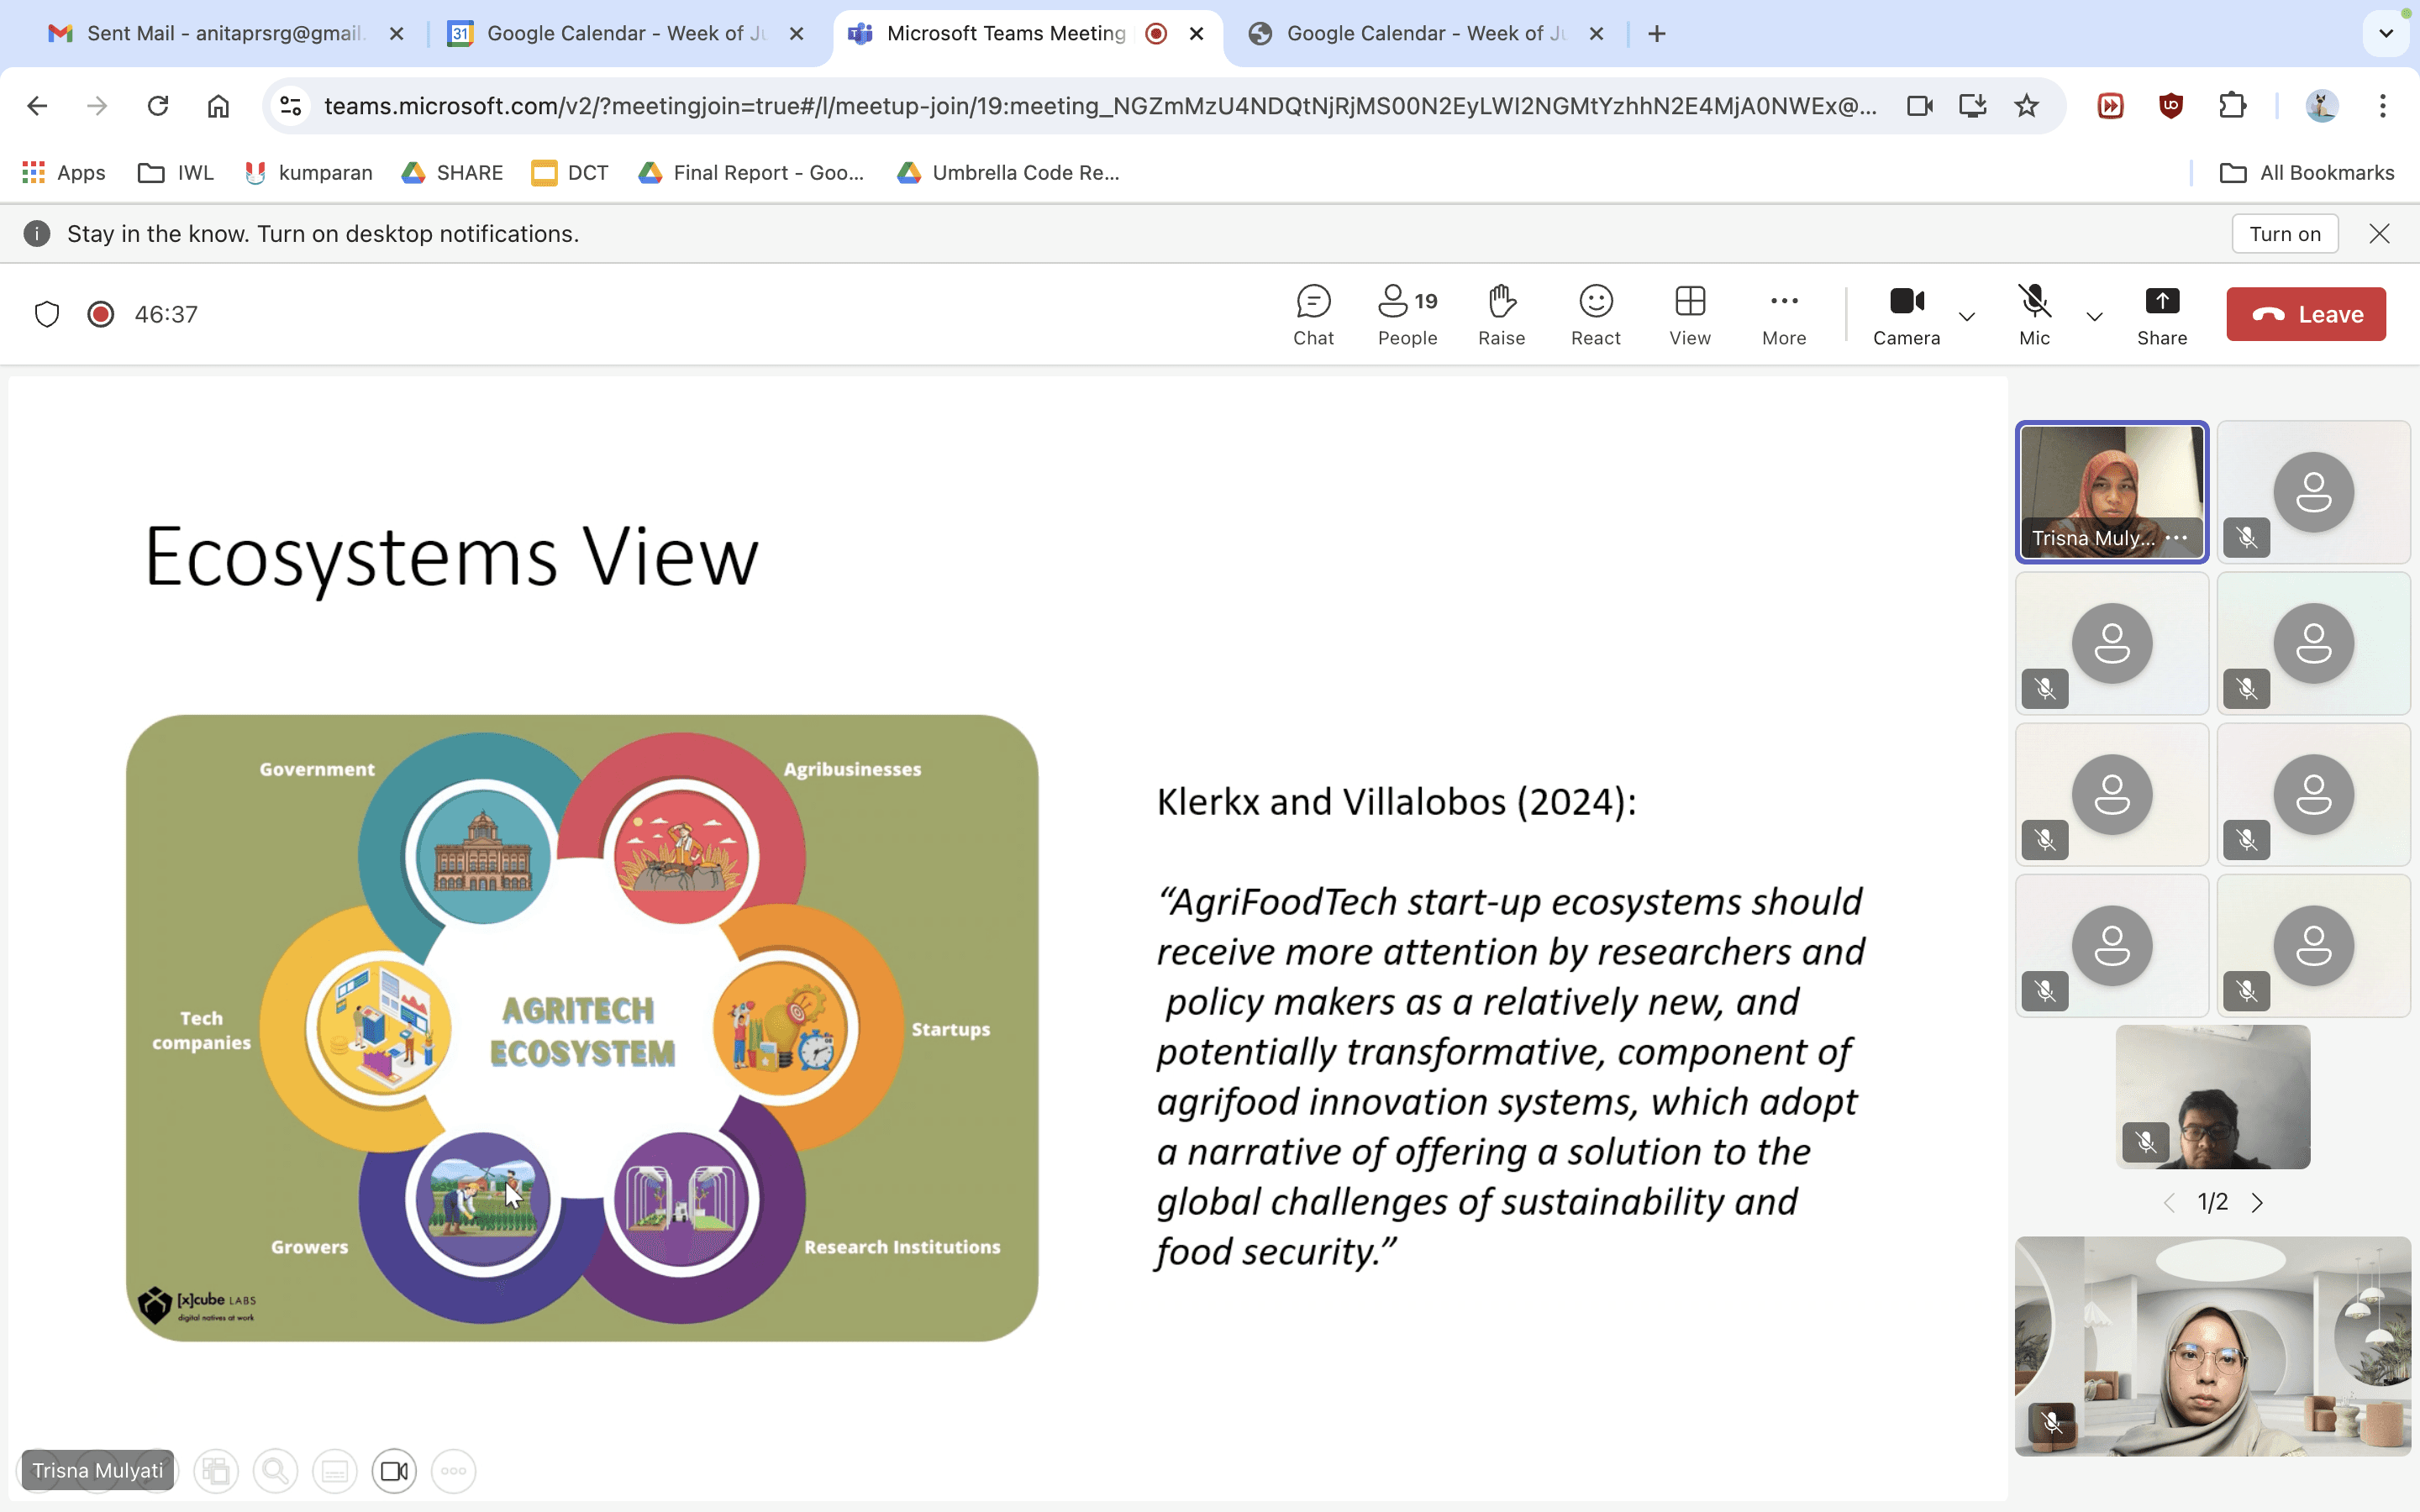2420x1512 pixels.
Task: Close the Microsoft Teams Meeting tab
Action: (1197, 34)
